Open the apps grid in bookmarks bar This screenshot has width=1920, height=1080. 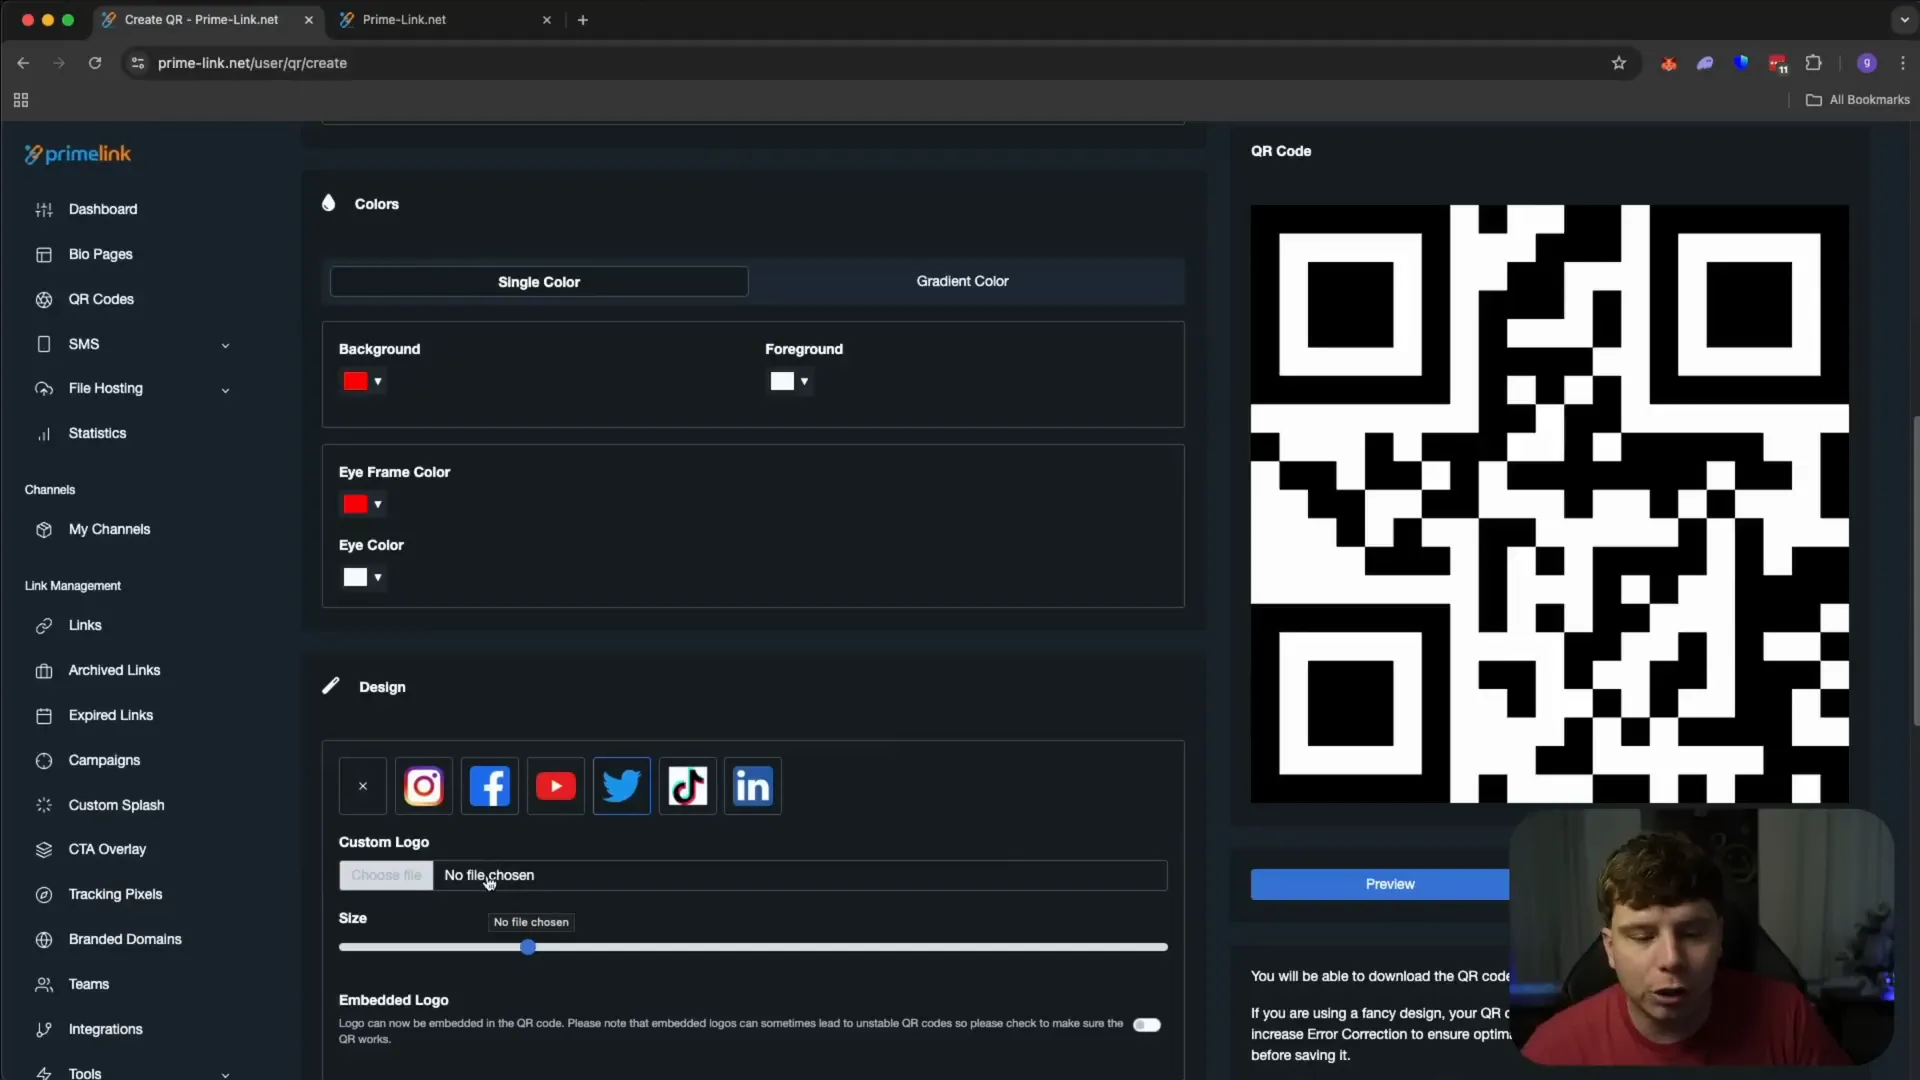[x=21, y=100]
